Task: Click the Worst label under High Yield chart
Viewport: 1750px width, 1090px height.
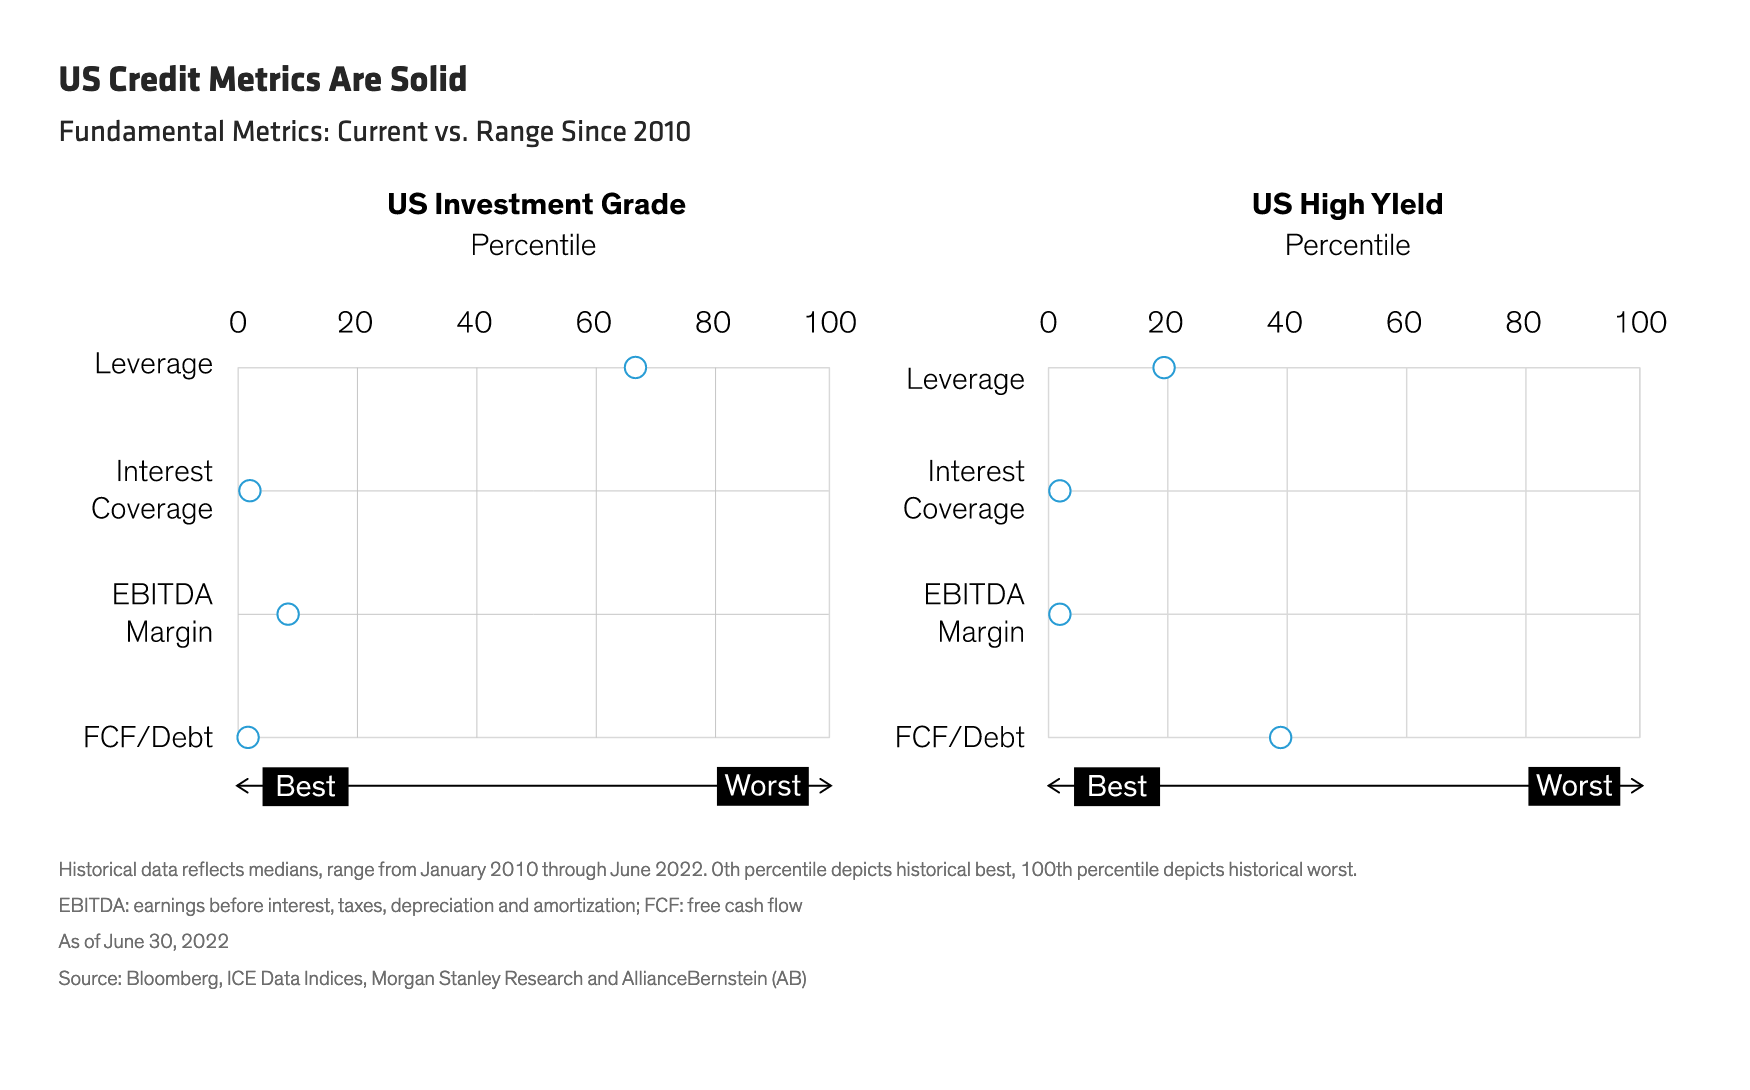Action: pos(1573,786)
